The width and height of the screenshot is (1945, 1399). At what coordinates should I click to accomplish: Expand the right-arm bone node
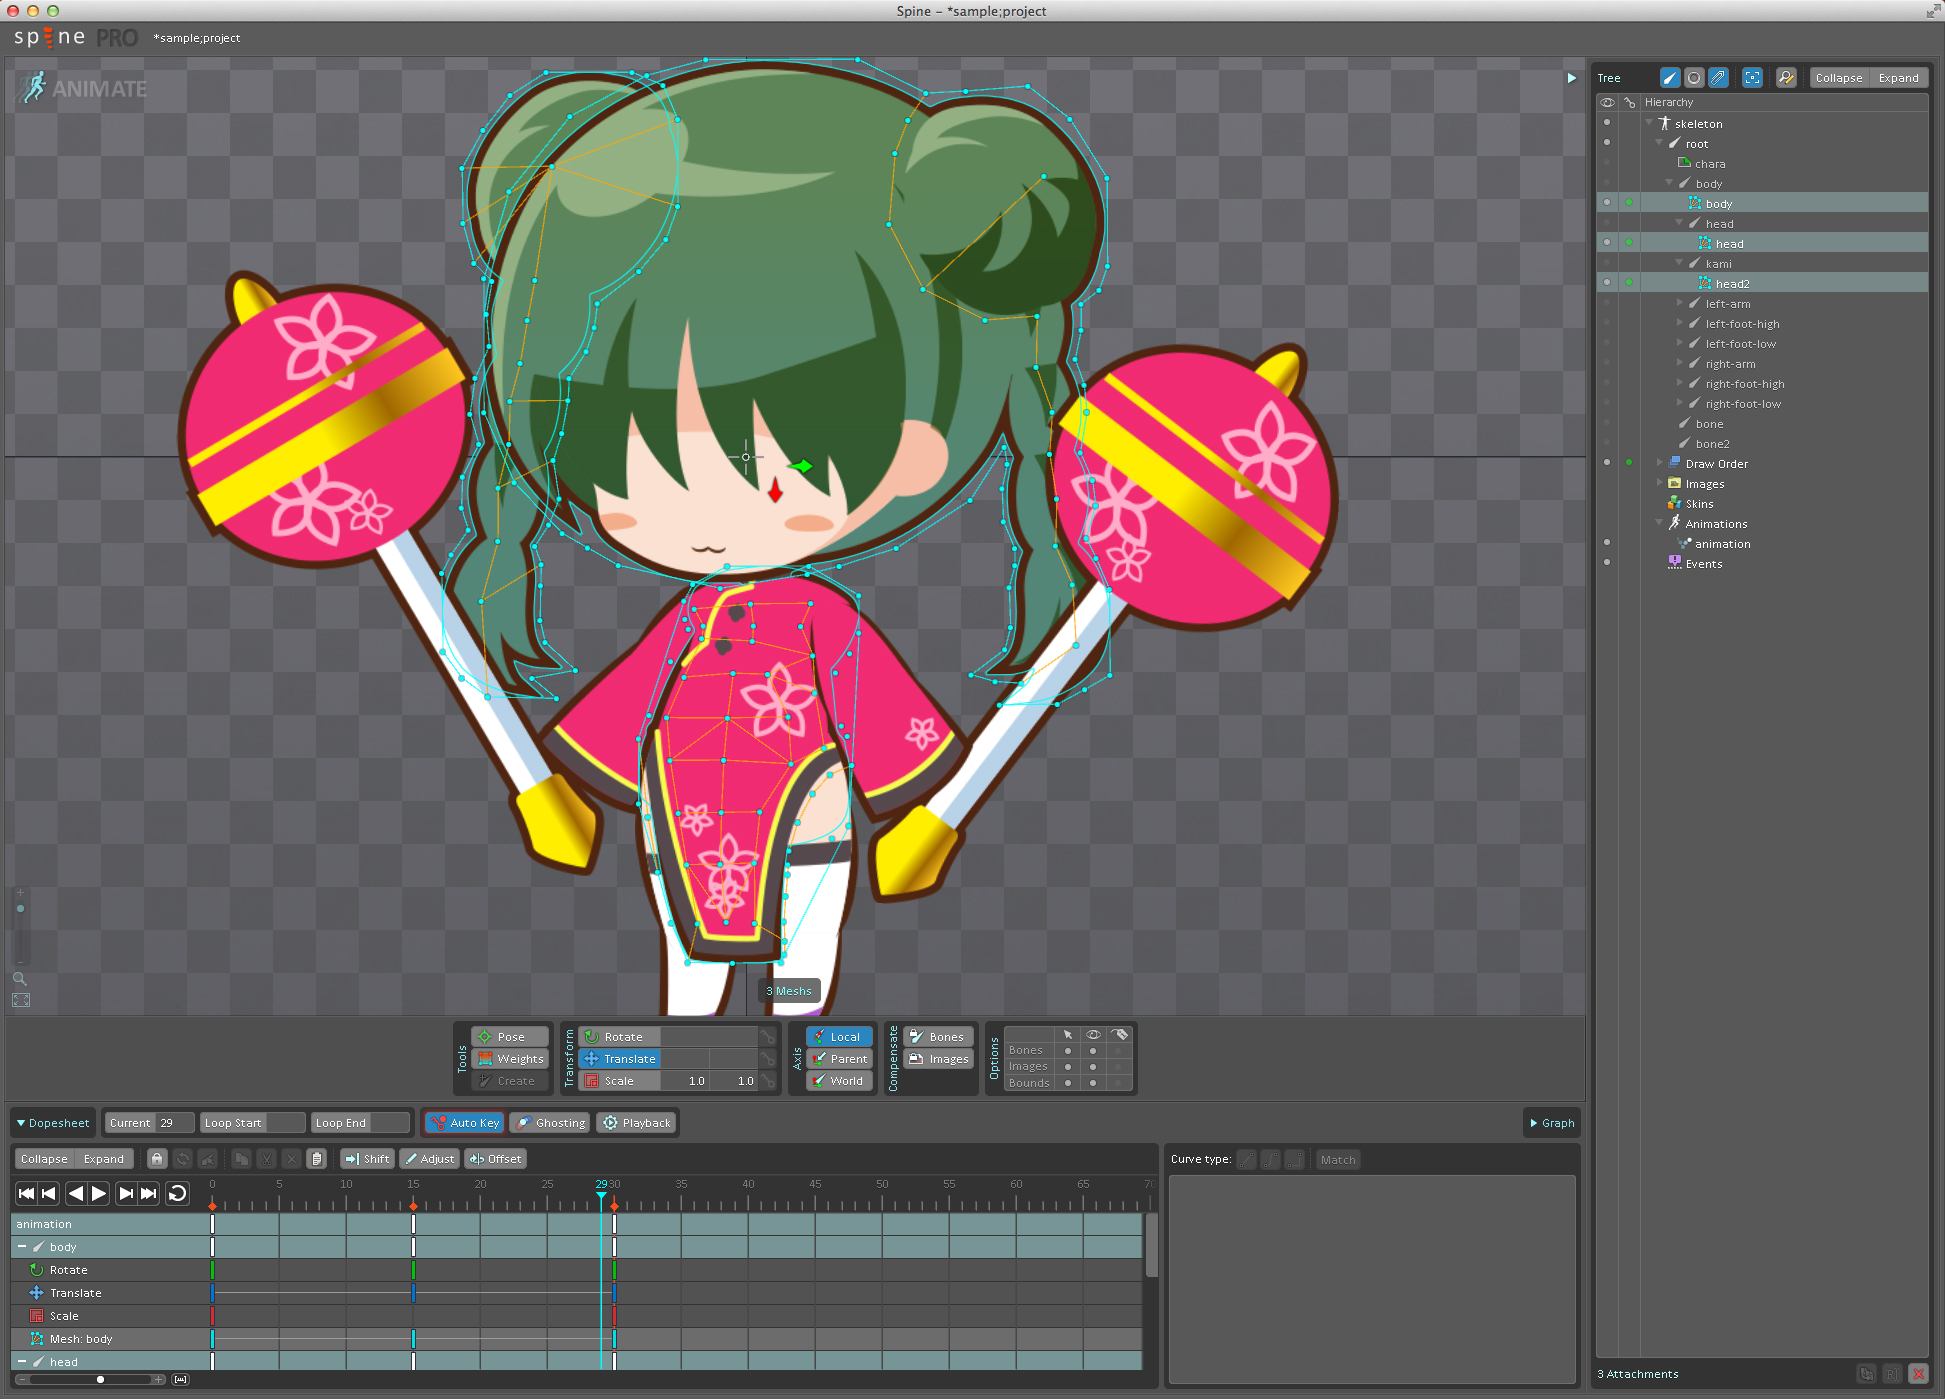click(1680, 363)
